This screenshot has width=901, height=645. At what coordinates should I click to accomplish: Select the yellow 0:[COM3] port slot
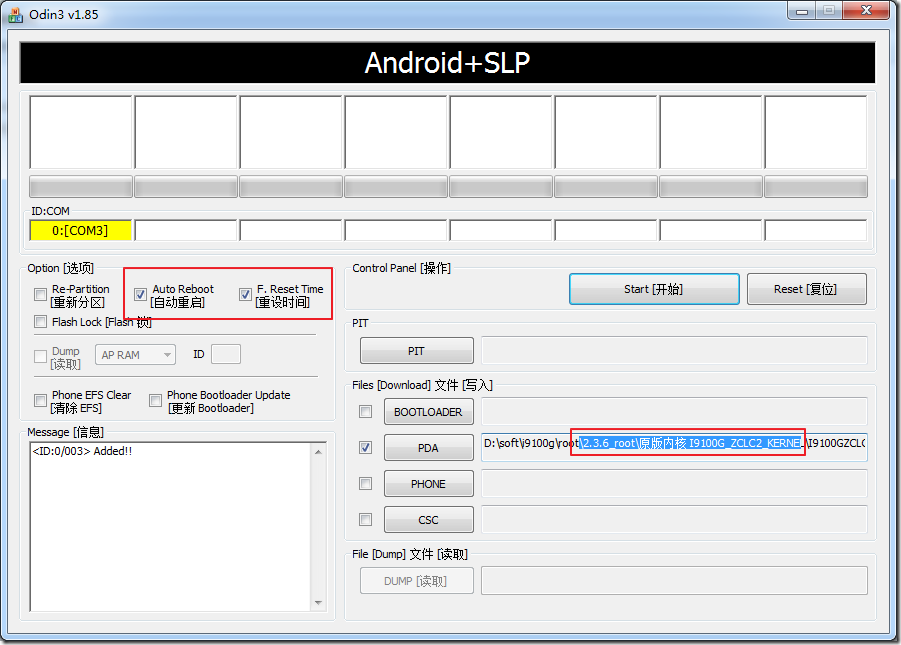[80, 231]
